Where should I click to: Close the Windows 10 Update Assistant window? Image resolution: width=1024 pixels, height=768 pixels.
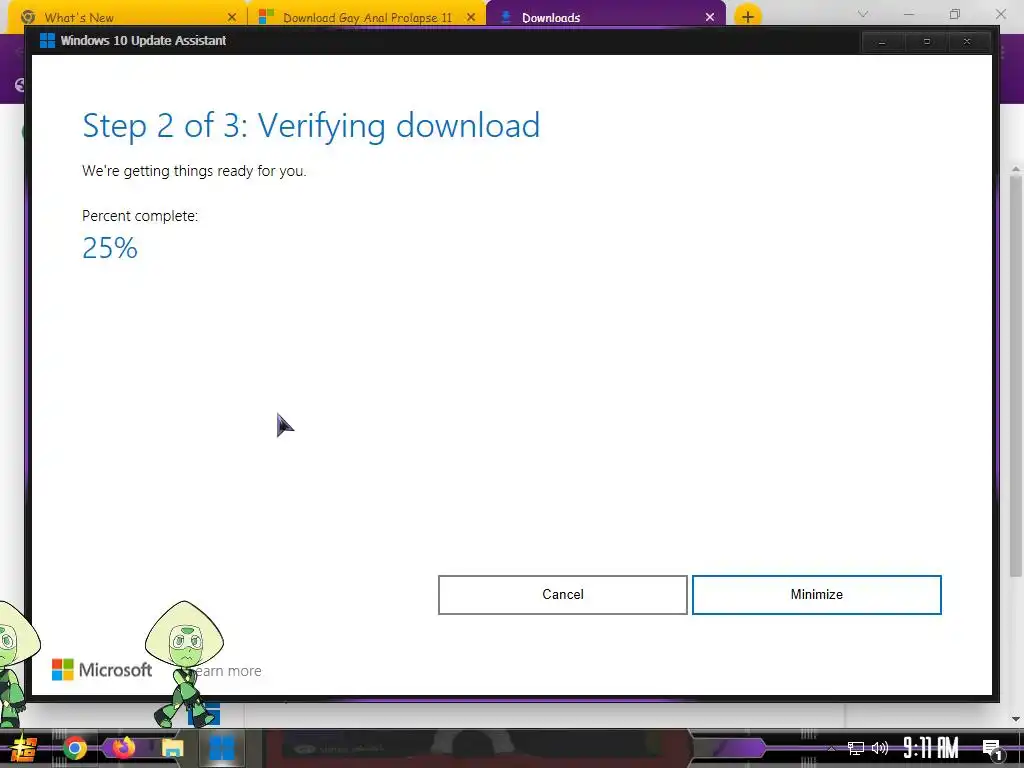tap(967, 41)
